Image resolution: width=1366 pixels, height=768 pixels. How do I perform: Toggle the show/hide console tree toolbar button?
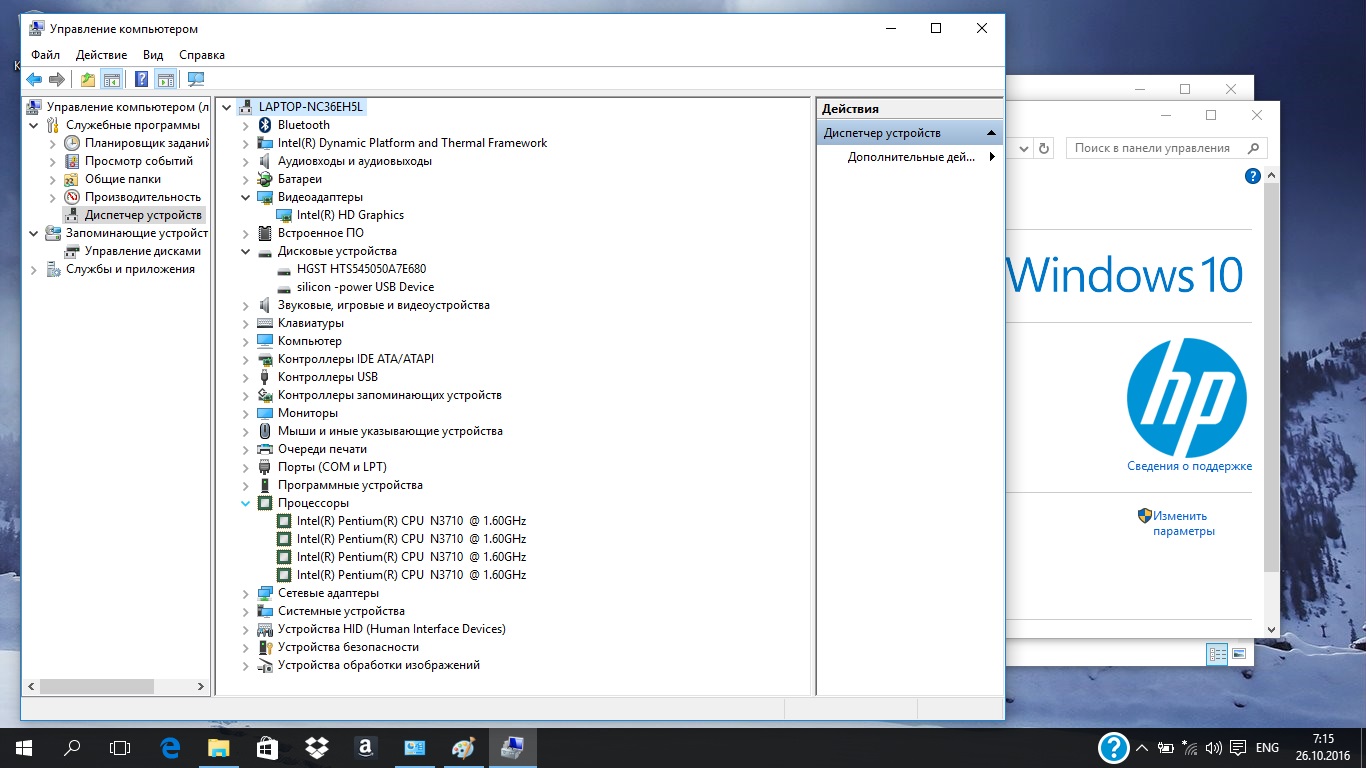pos(112,79)
